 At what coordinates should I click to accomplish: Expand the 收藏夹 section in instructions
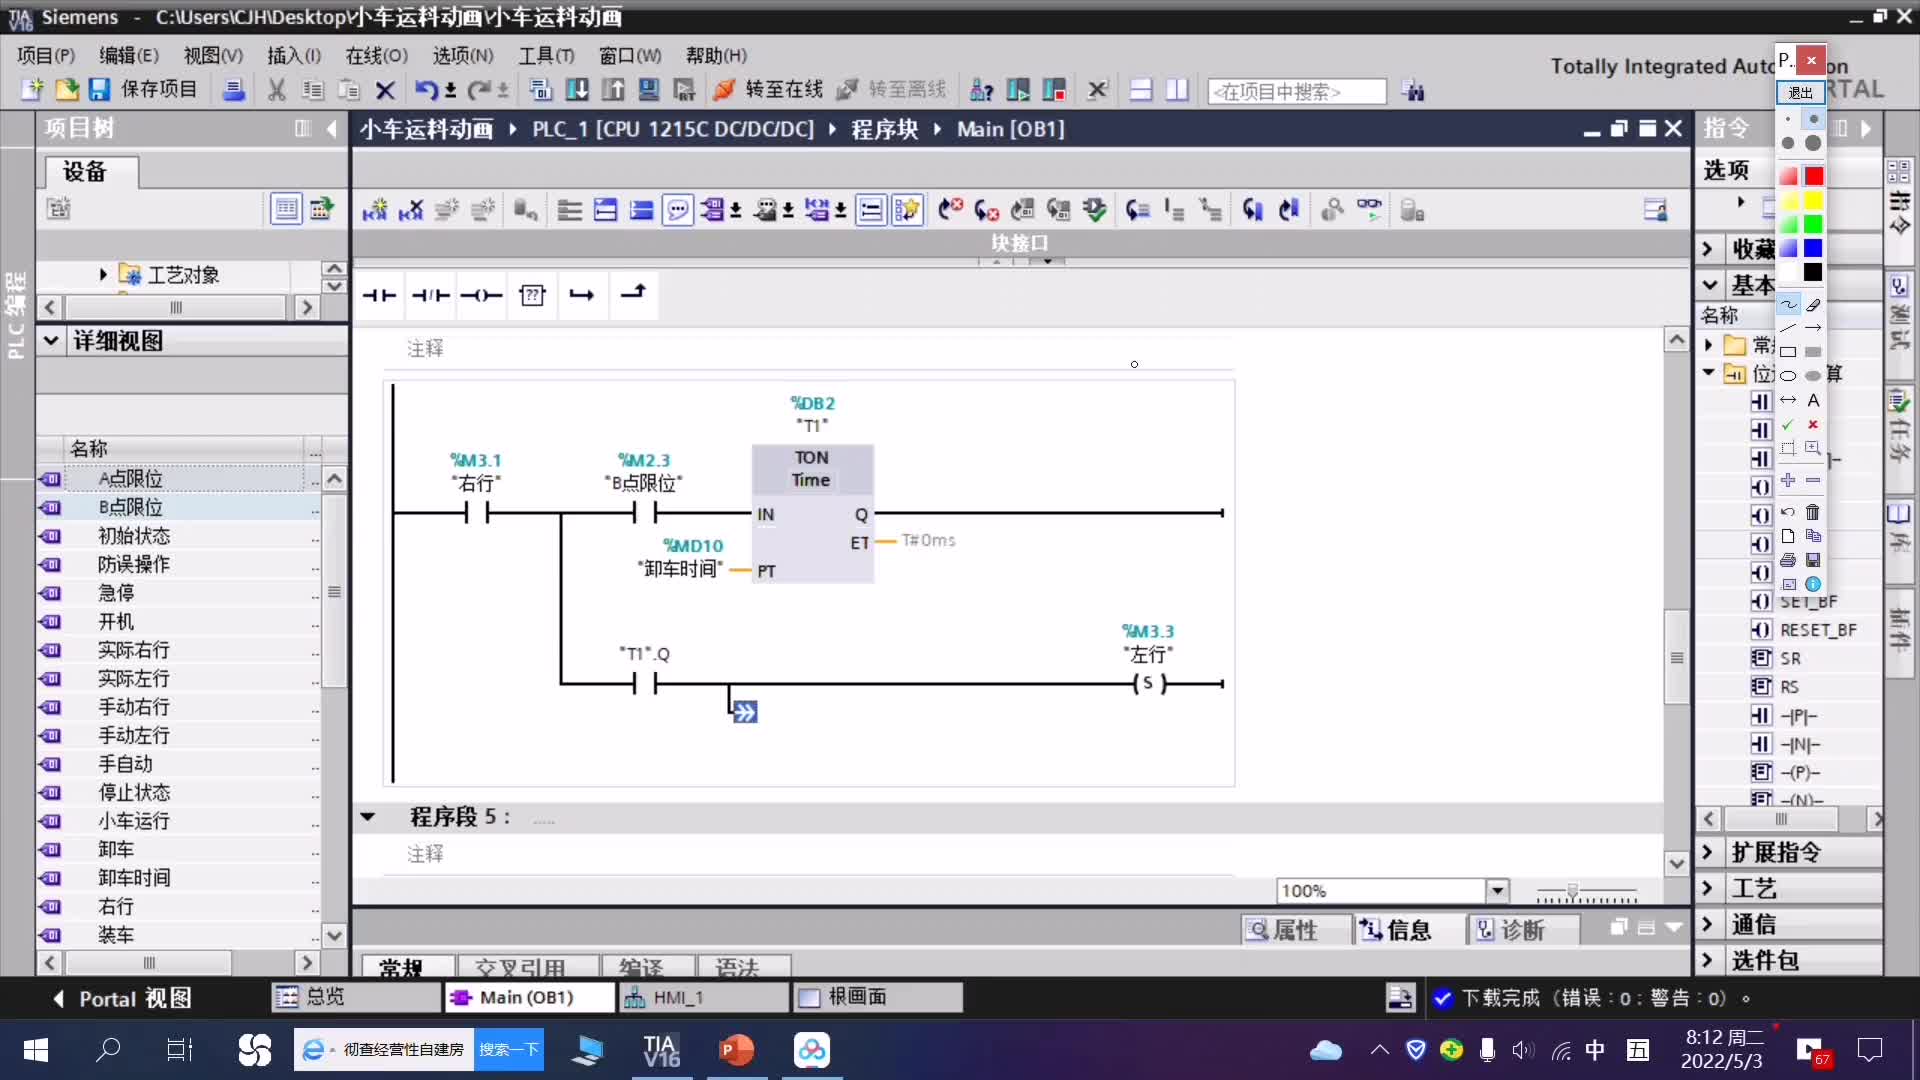[1707, 248]
